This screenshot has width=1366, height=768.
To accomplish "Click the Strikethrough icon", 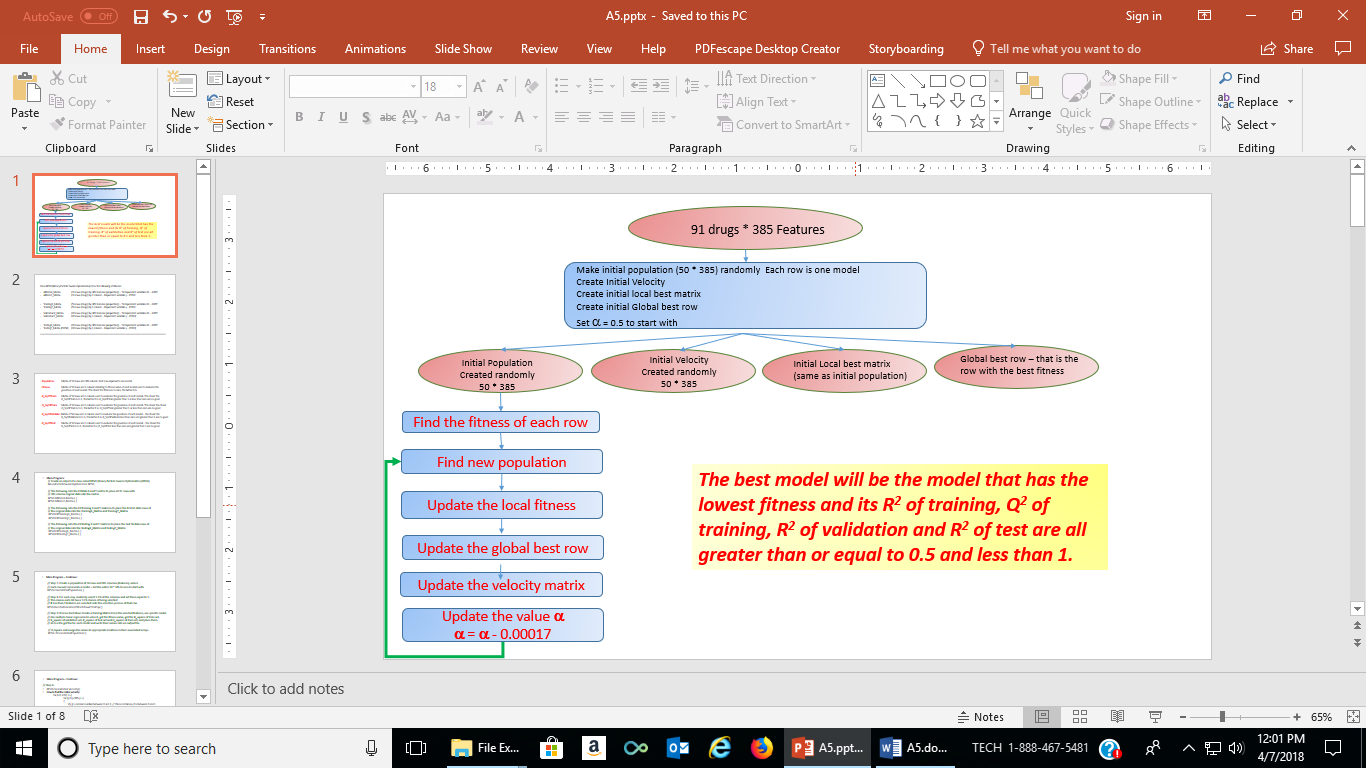I will [x=389, y=118].
